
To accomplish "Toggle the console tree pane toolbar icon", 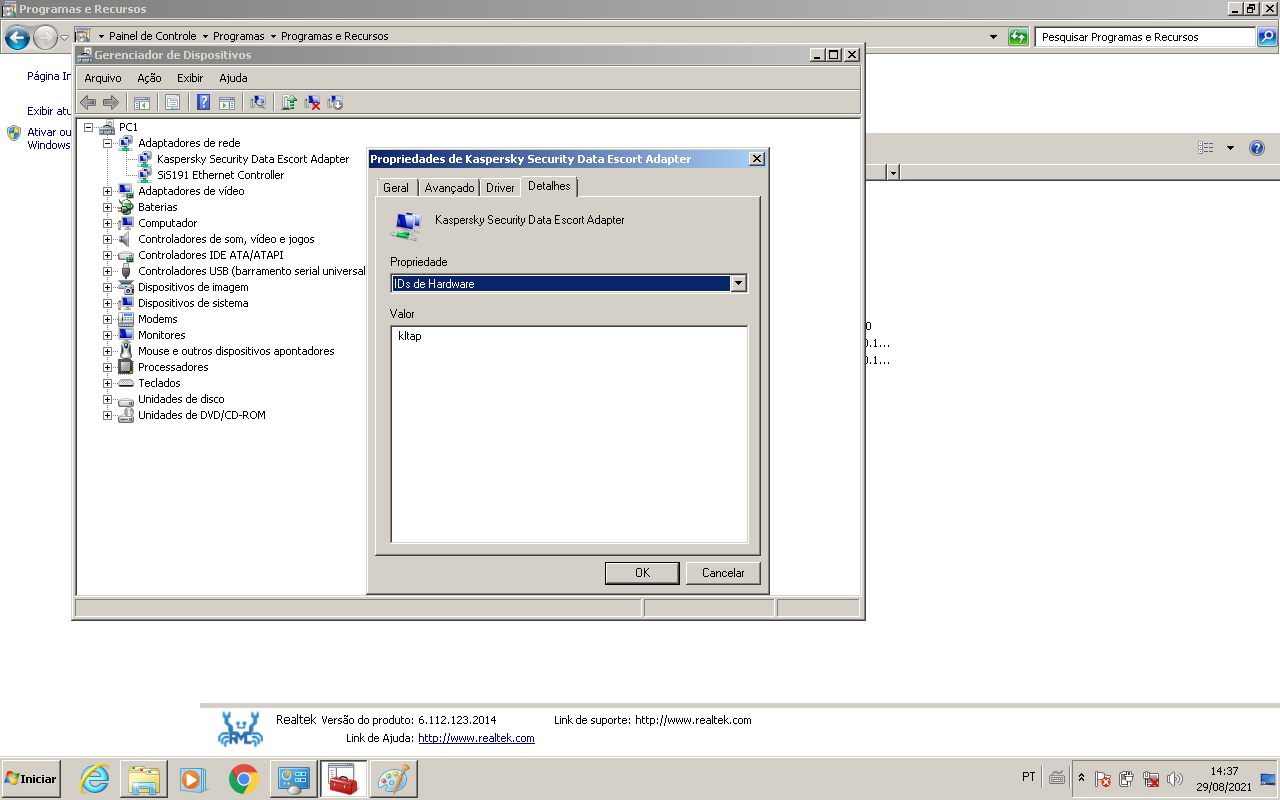I will click(x=142, y=102).
